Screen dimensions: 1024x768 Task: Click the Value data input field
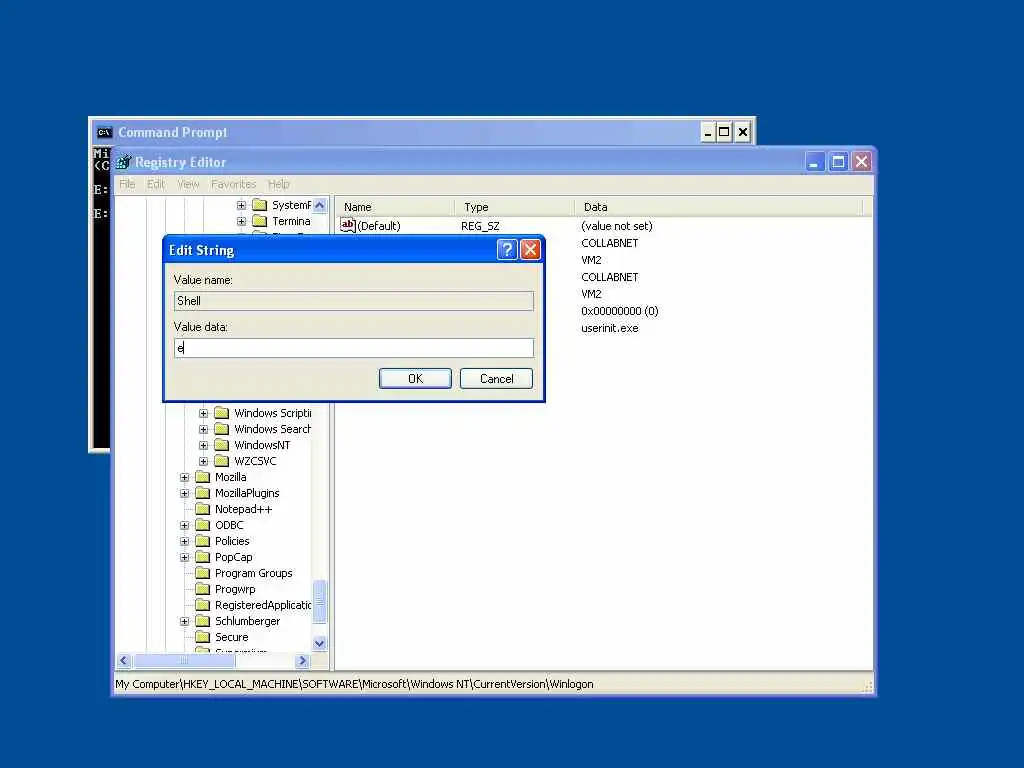coord(354,348)
